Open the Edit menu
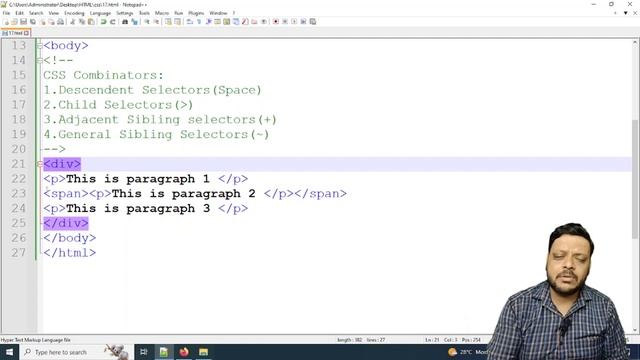 coord(19,13)
